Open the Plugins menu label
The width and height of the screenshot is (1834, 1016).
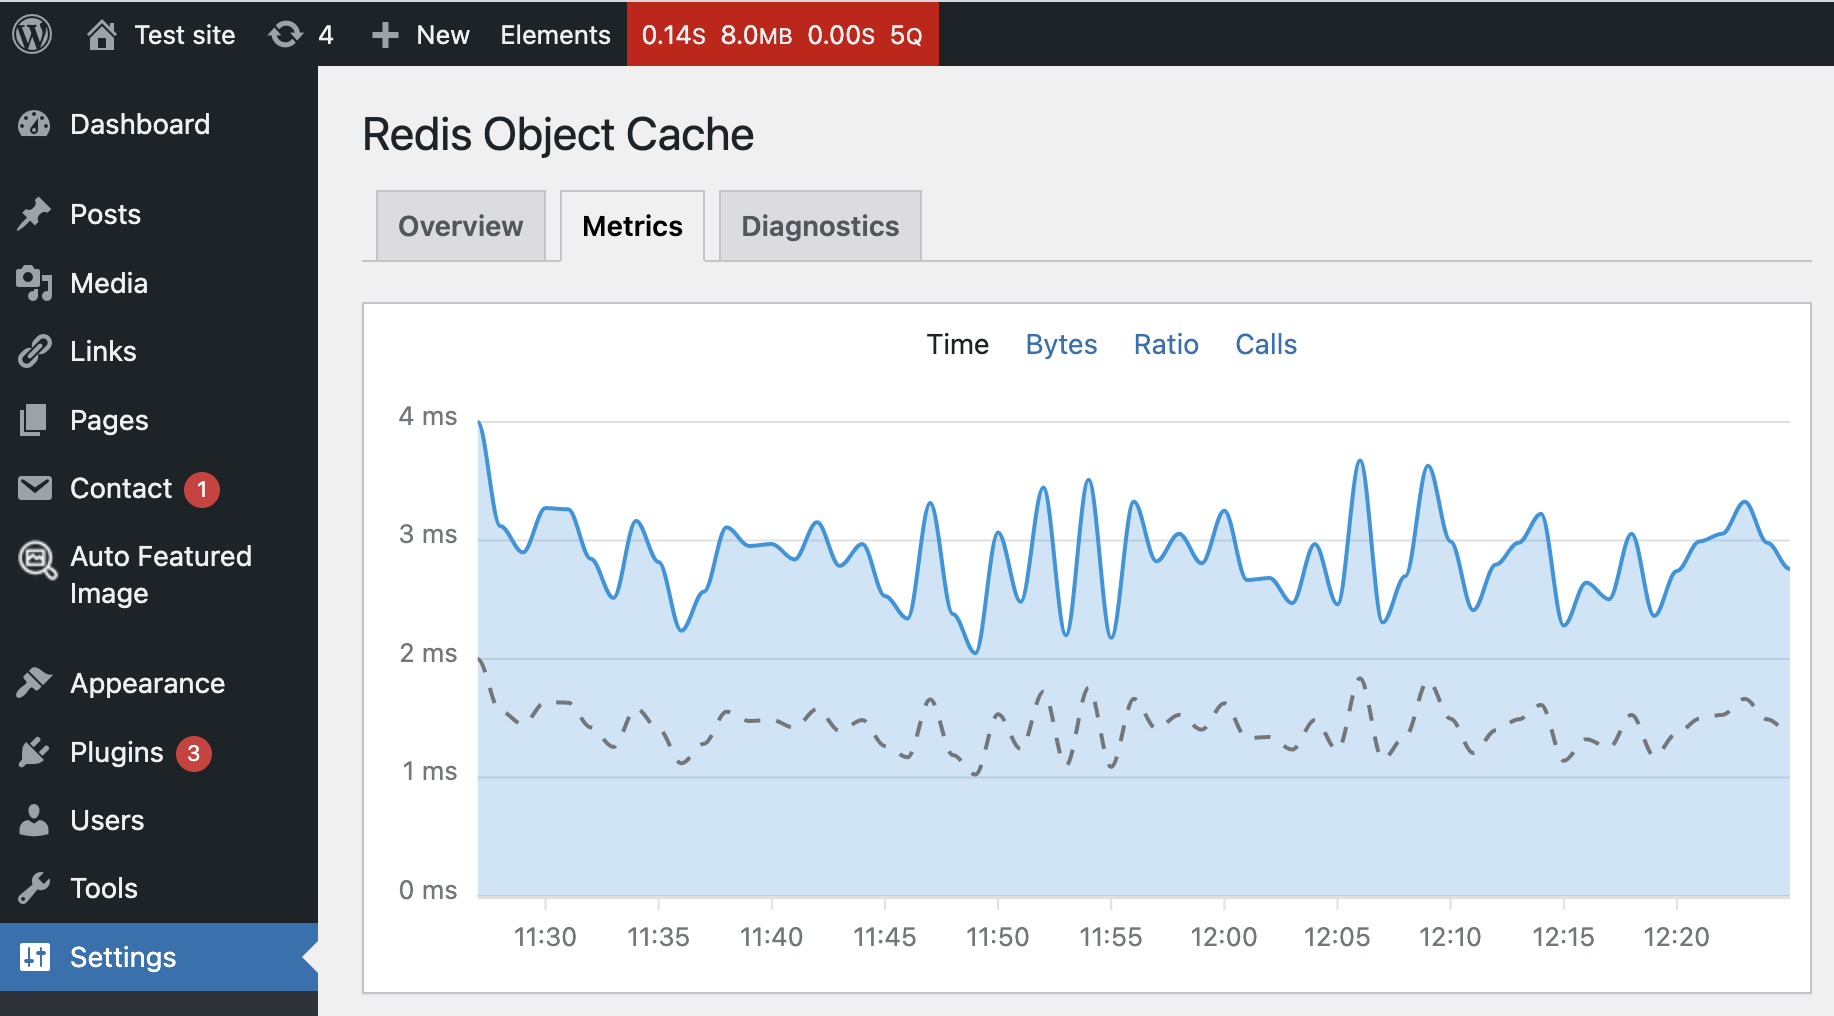click(x=116, y=752)
